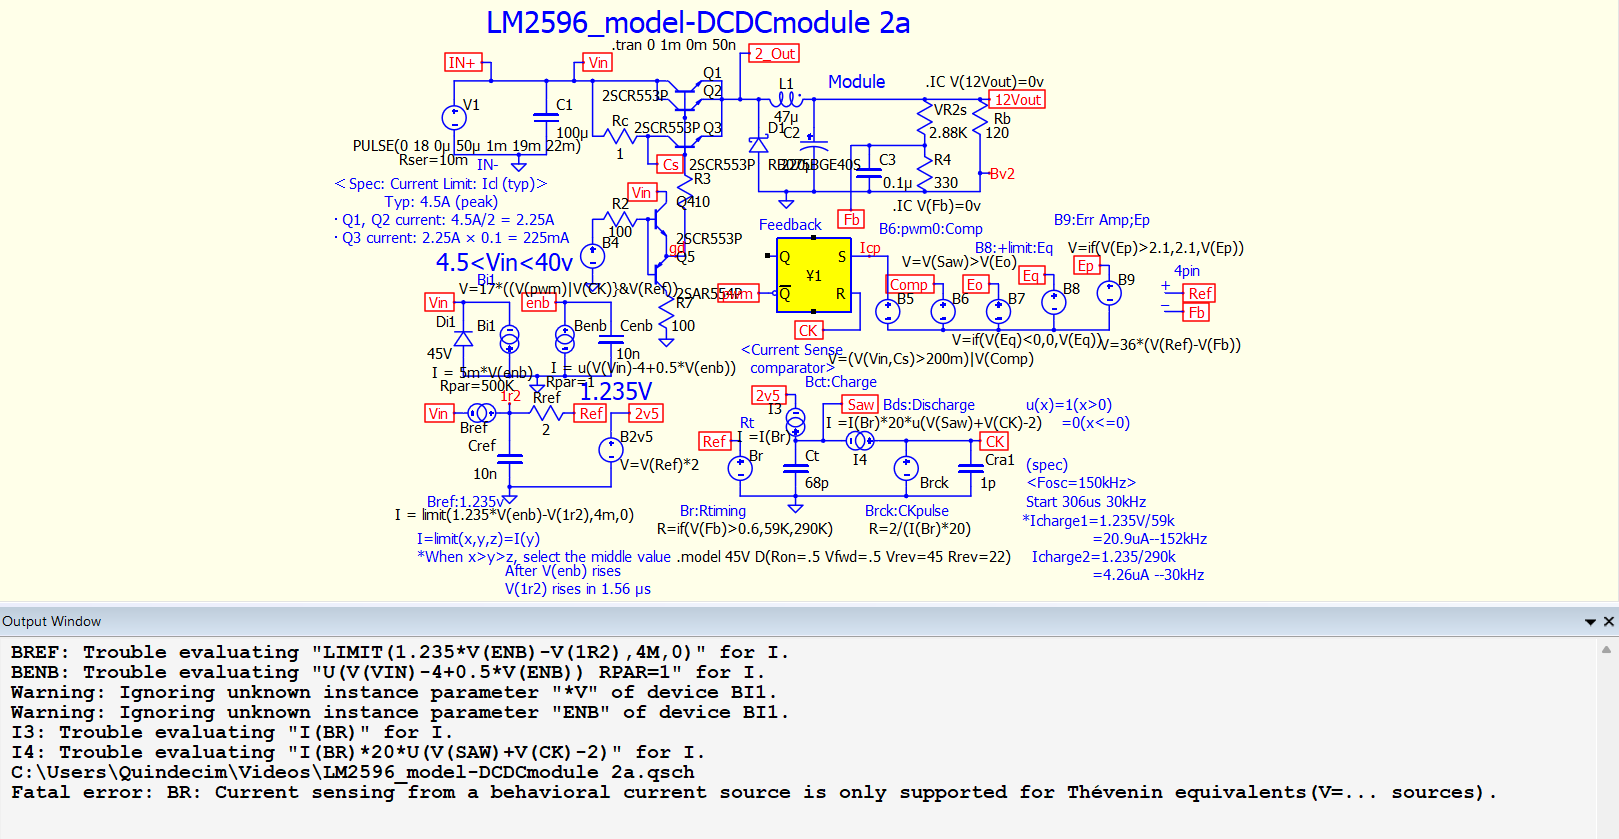Click the C1 capacitor symbol
1619x839 pixels.
(x=546, y=117)
